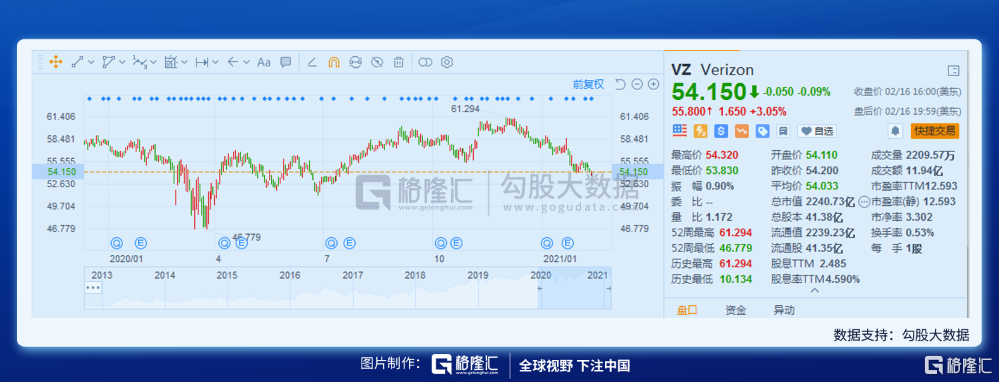The width and height of the screenshot is (999, 382).
Task: Select the angle drawing tool
Action: tap(312, 62)
